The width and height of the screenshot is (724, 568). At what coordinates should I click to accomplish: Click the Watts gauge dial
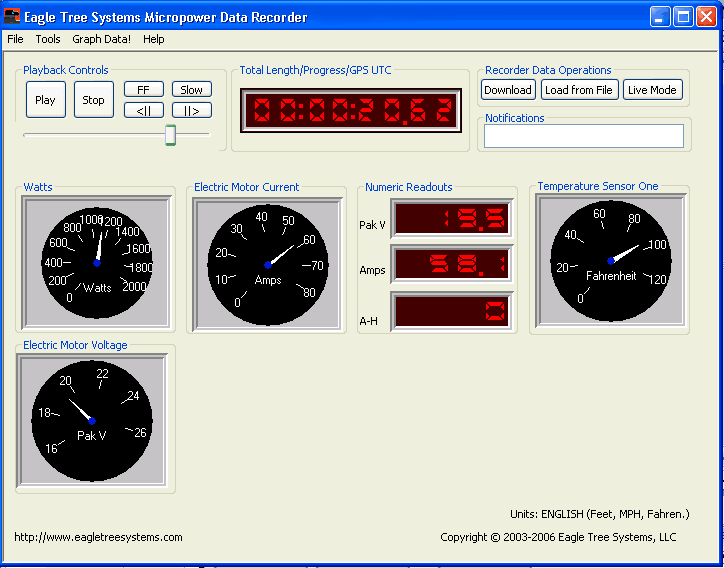tap(97, 261)
